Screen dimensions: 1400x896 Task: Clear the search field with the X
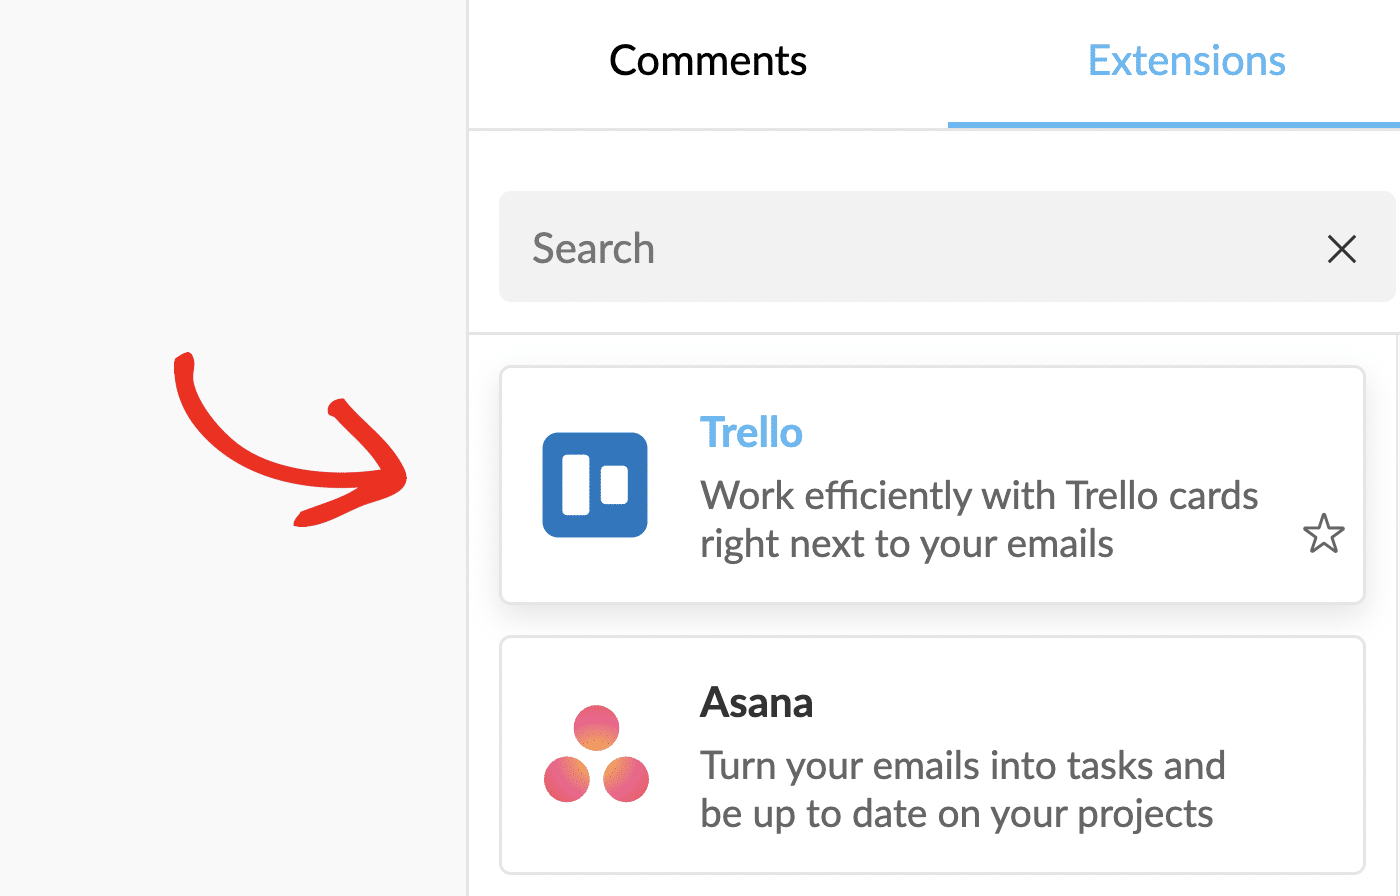pos(1341,248)
